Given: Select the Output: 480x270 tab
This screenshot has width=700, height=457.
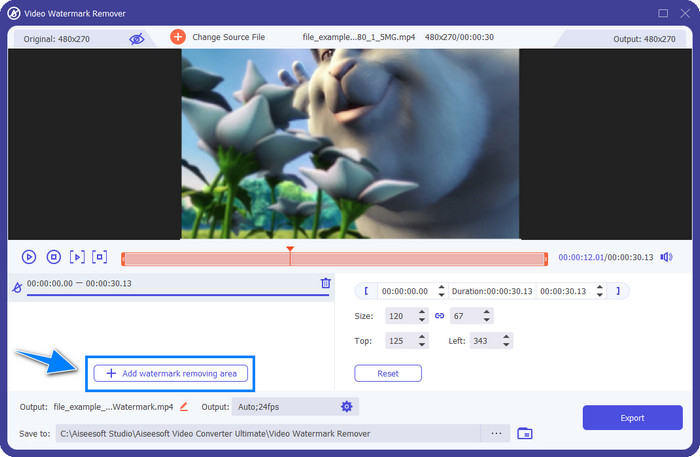Looking at the screenshot, I should 623,39.
